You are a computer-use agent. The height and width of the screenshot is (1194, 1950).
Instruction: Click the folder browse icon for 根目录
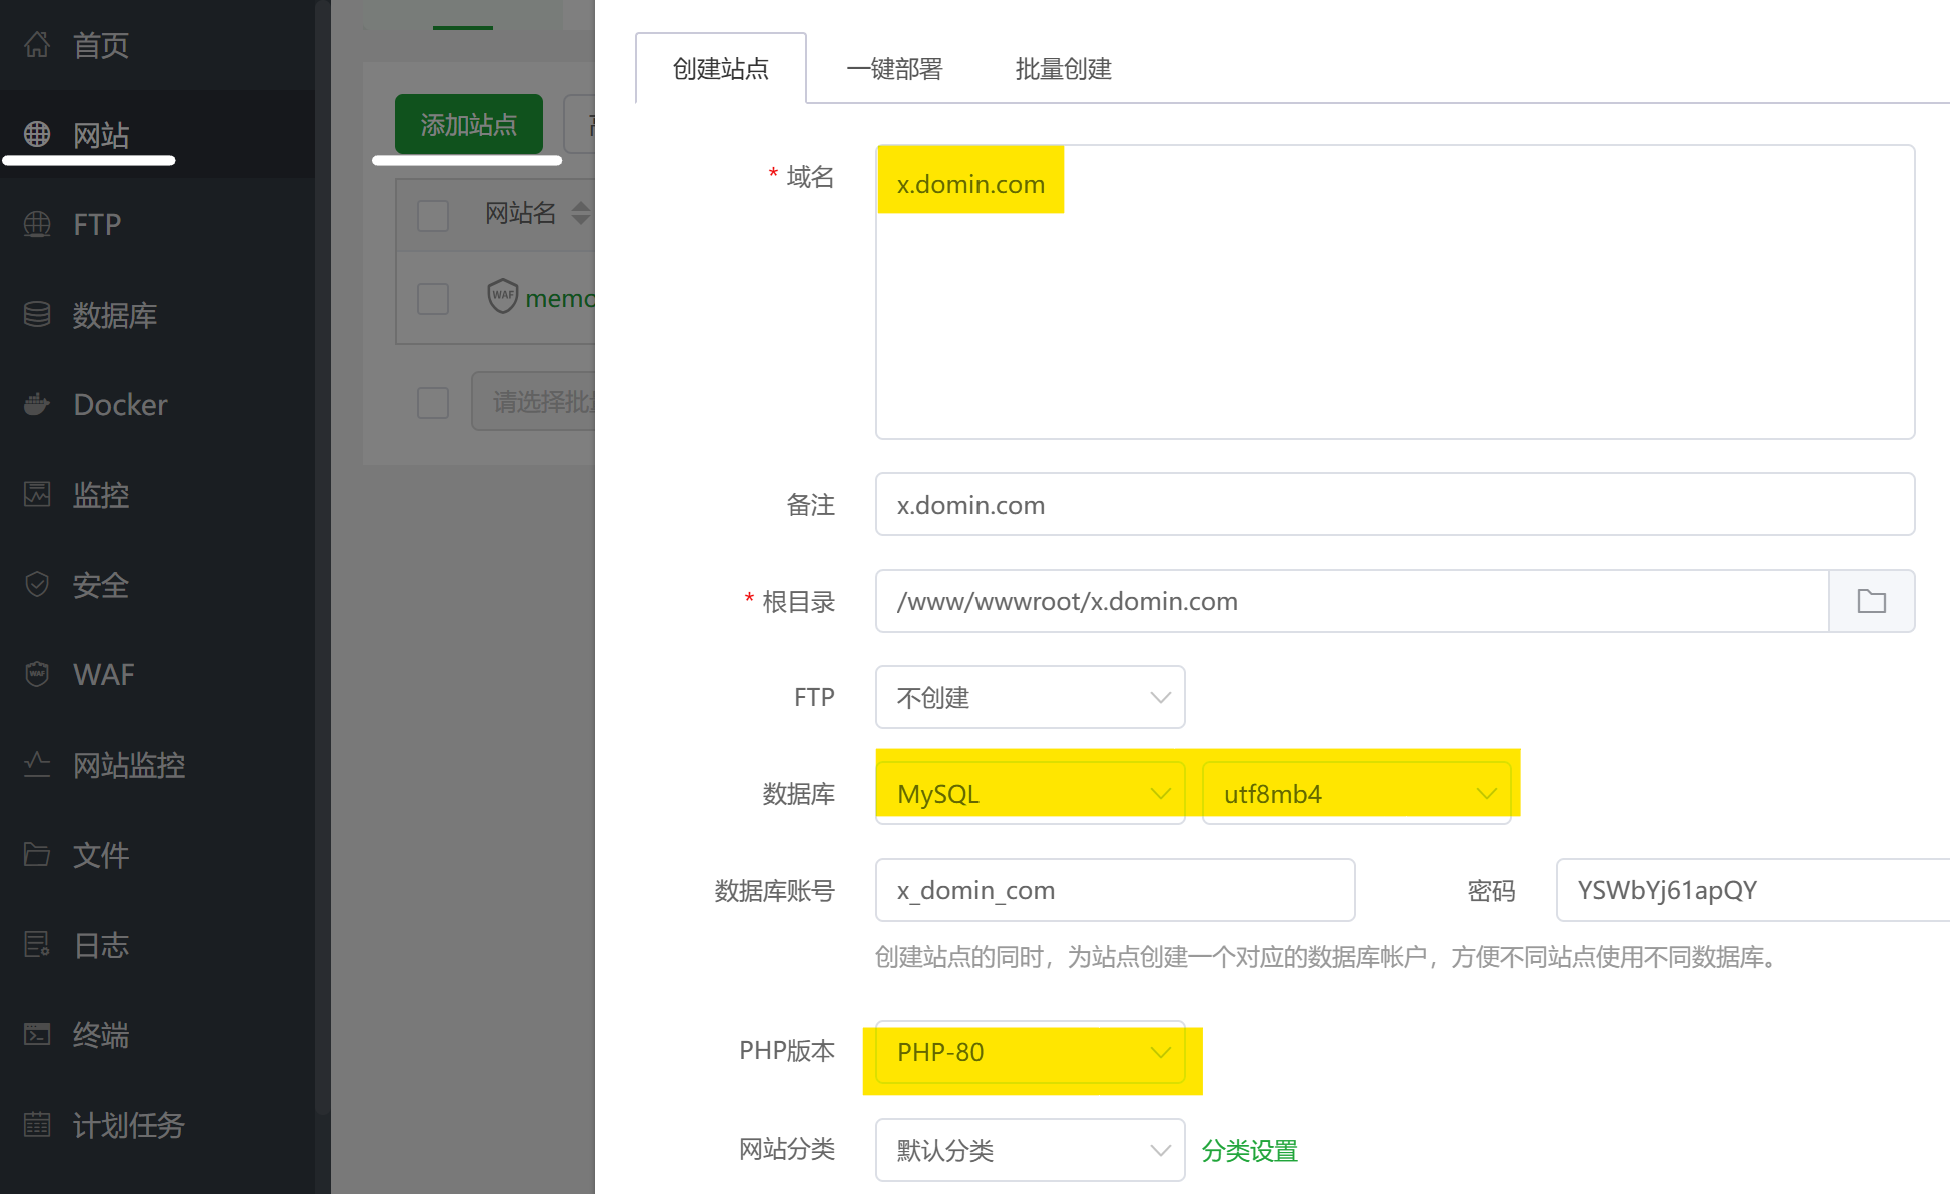(1871, 601)
